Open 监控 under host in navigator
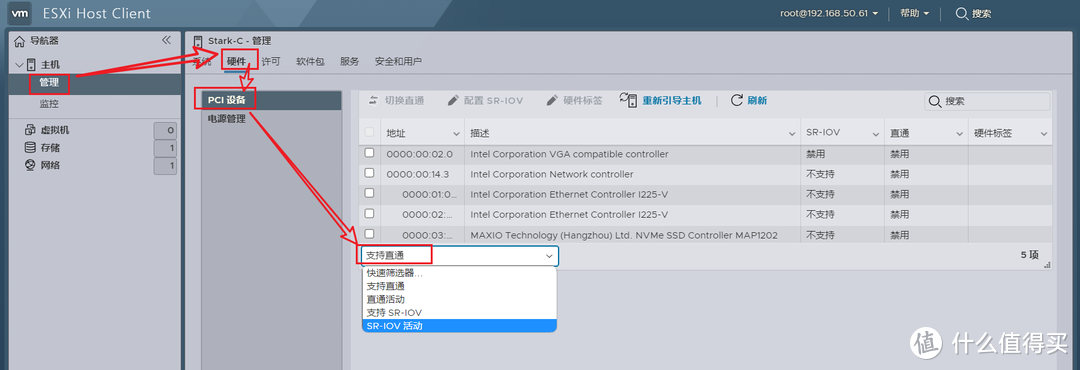The image size is (1080, 370). [x=49, y=104]
